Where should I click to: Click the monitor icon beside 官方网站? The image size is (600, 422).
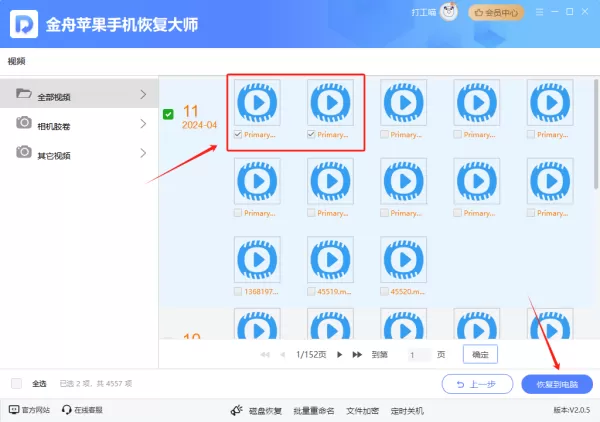(14, 410)
